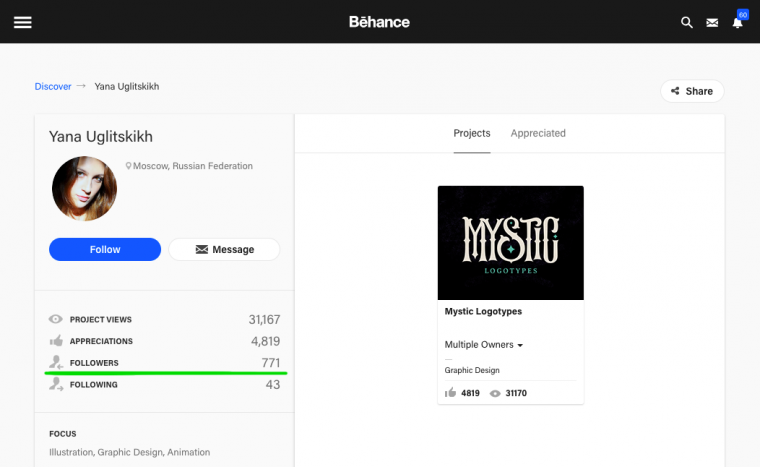
Task: Open the Followers count row
Action: click(164, 362)
